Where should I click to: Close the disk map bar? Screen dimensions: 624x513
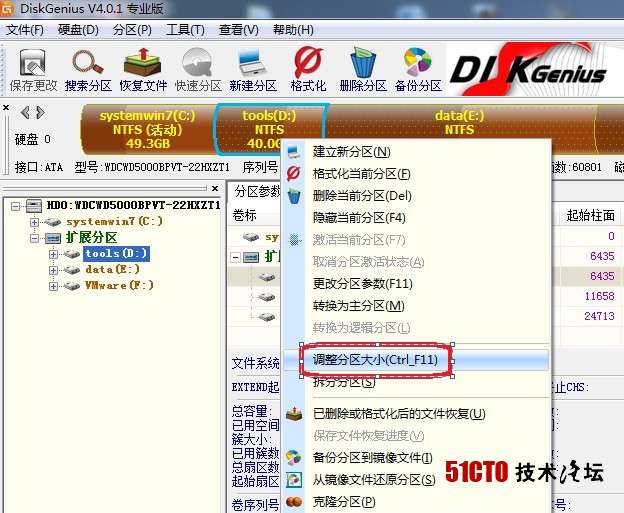6,107
